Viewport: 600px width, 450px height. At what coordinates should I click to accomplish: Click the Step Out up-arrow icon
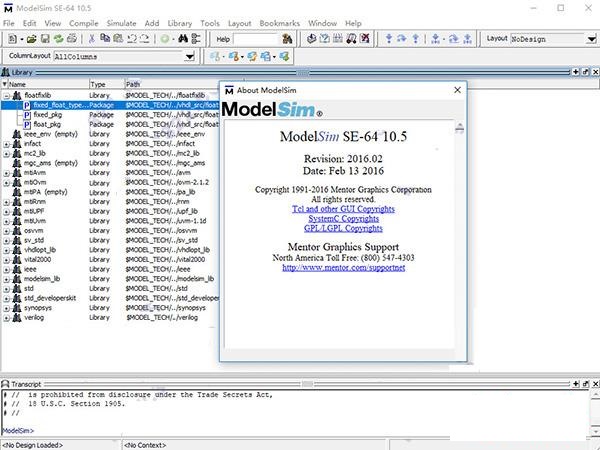(416, 39)
